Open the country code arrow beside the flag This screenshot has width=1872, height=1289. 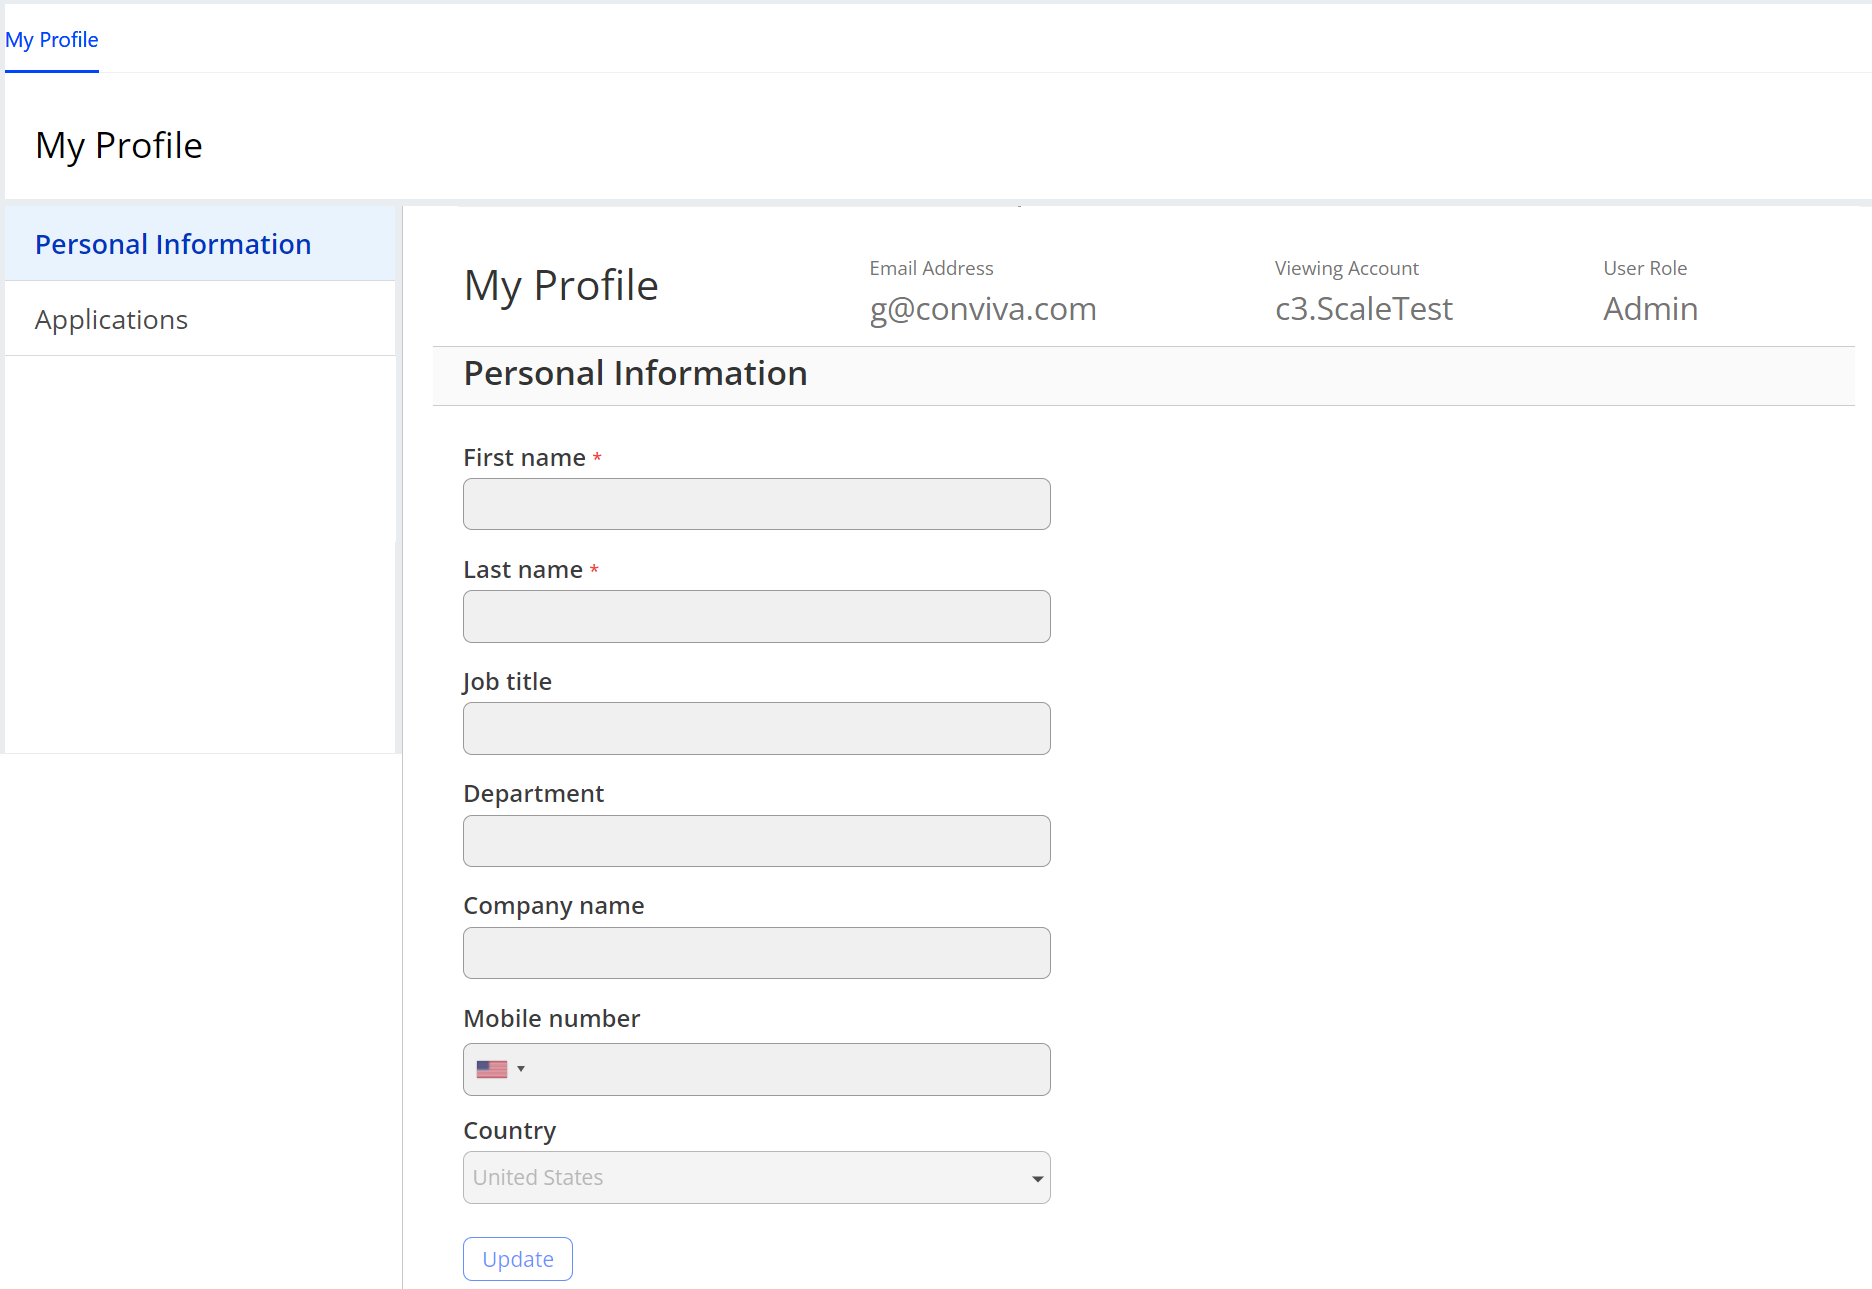521,1069
